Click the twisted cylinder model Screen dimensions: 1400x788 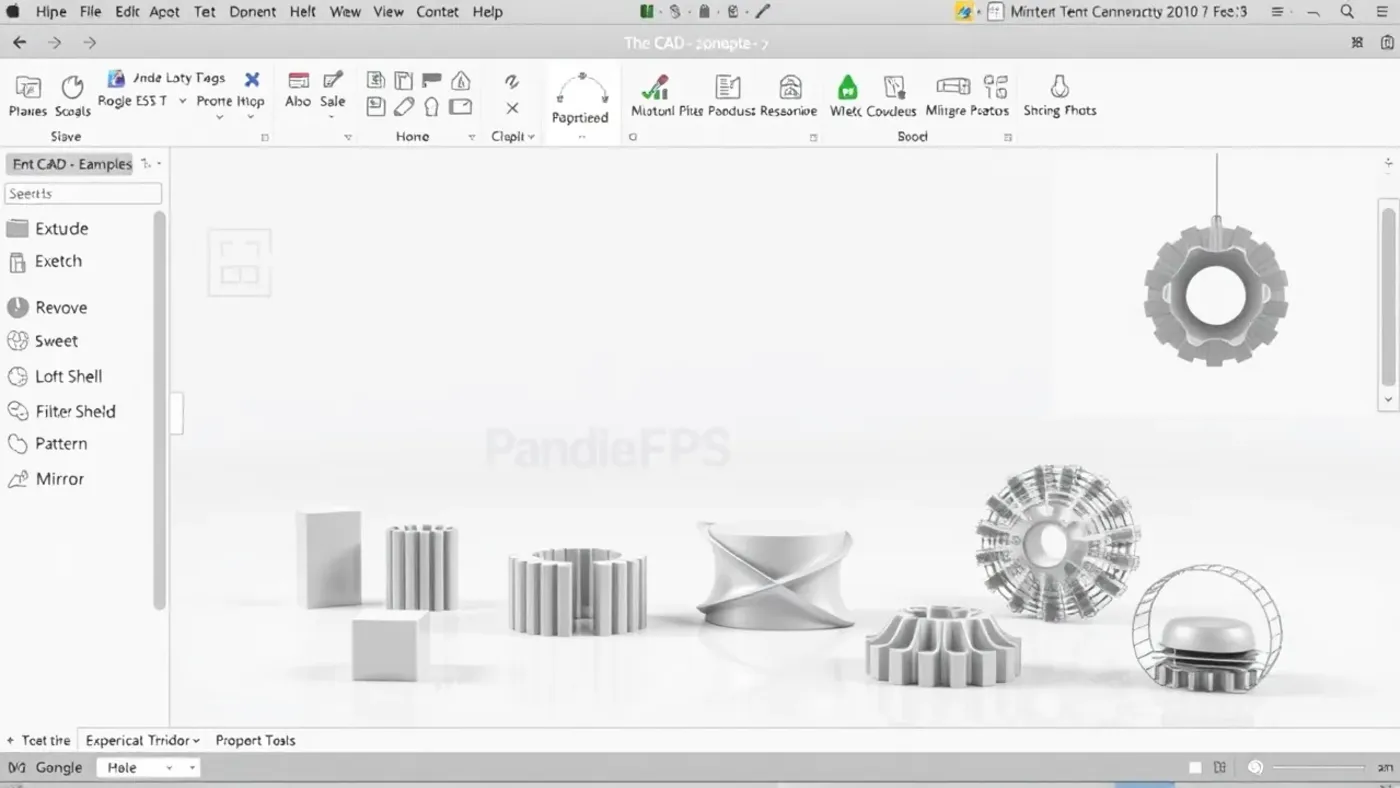(775, 575)
